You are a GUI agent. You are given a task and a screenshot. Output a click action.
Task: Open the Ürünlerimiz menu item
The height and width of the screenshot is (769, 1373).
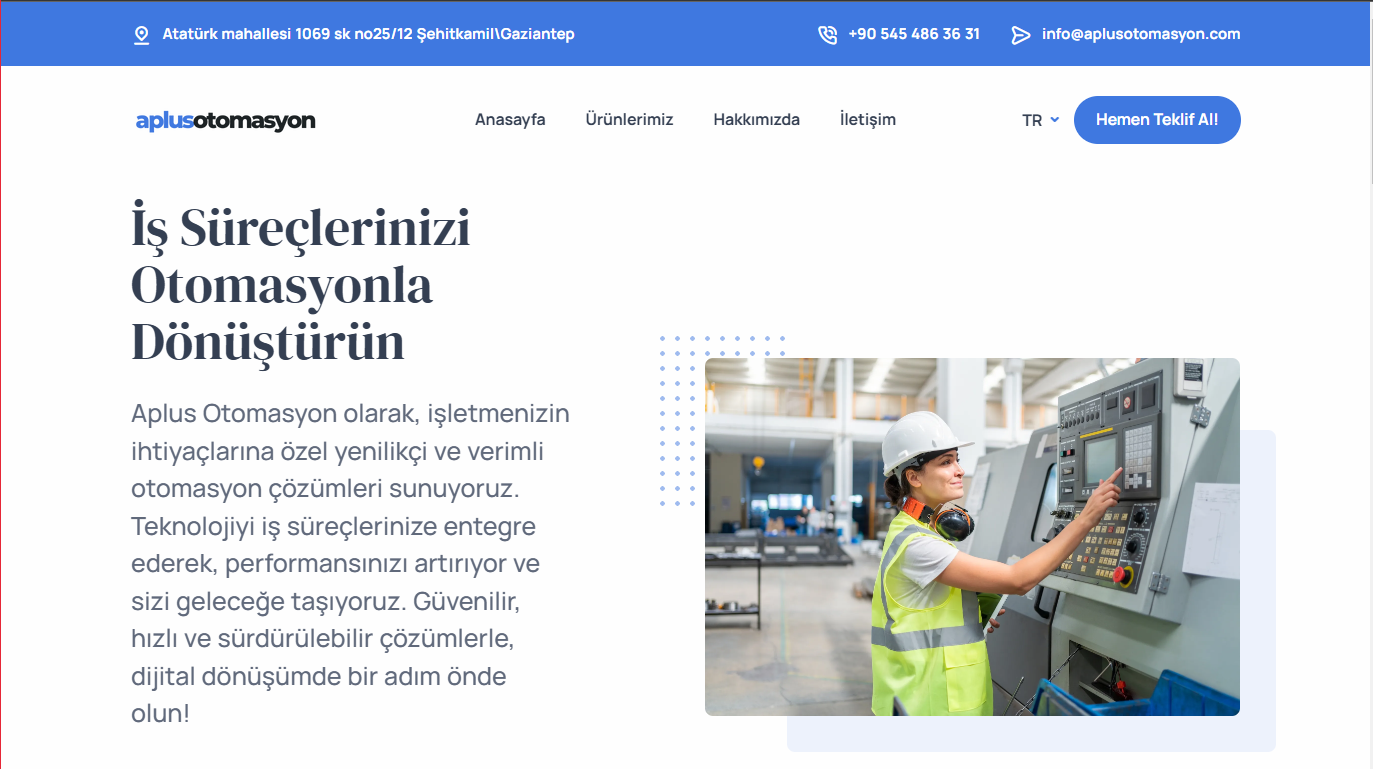(x=629, y=120)
